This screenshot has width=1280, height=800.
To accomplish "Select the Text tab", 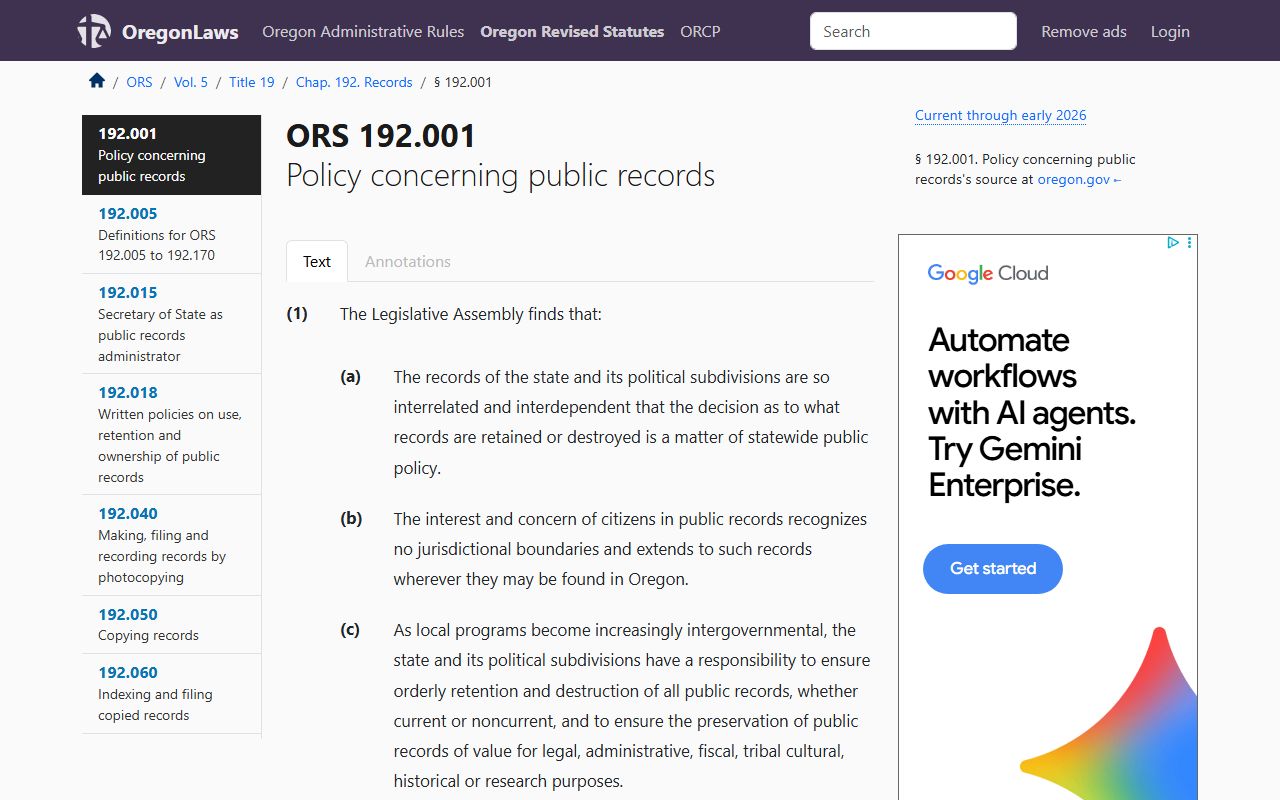I will click(317, 261).
